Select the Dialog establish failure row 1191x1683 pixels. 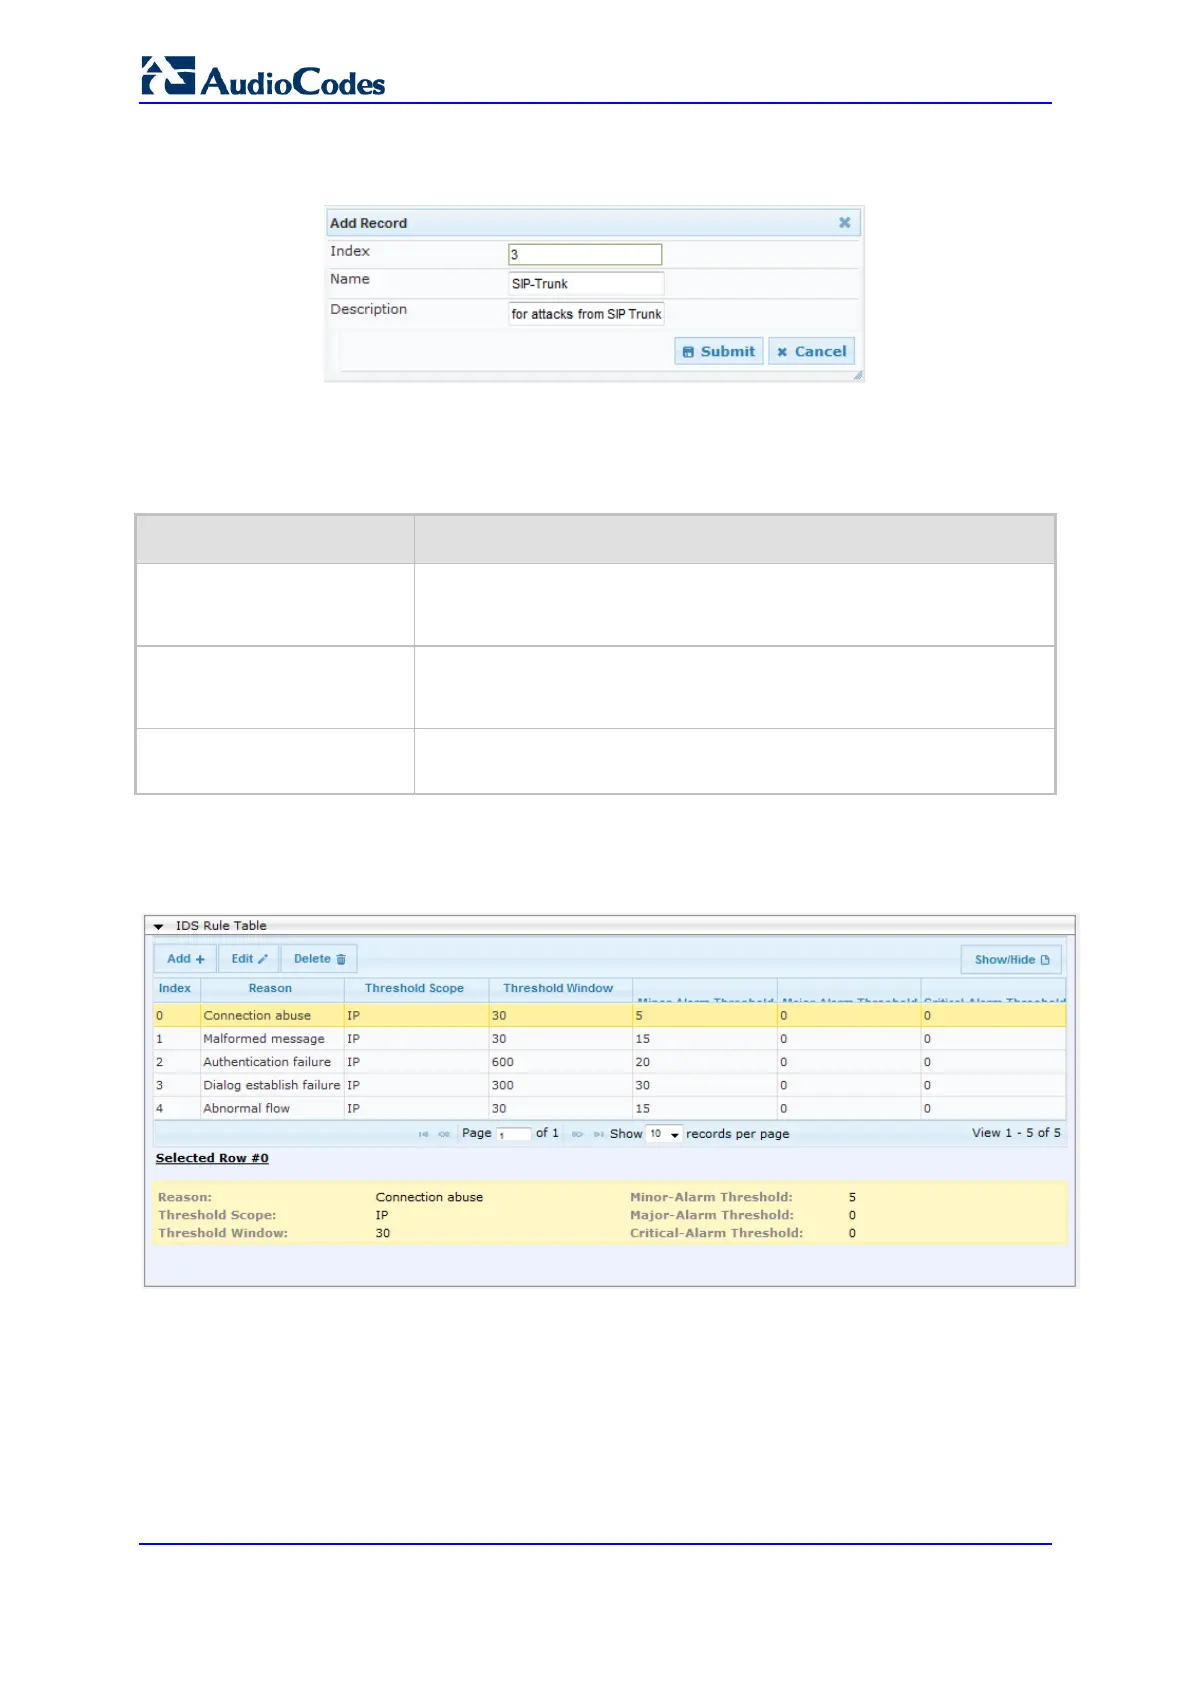pyautogui.click(x=609, y=1085)
